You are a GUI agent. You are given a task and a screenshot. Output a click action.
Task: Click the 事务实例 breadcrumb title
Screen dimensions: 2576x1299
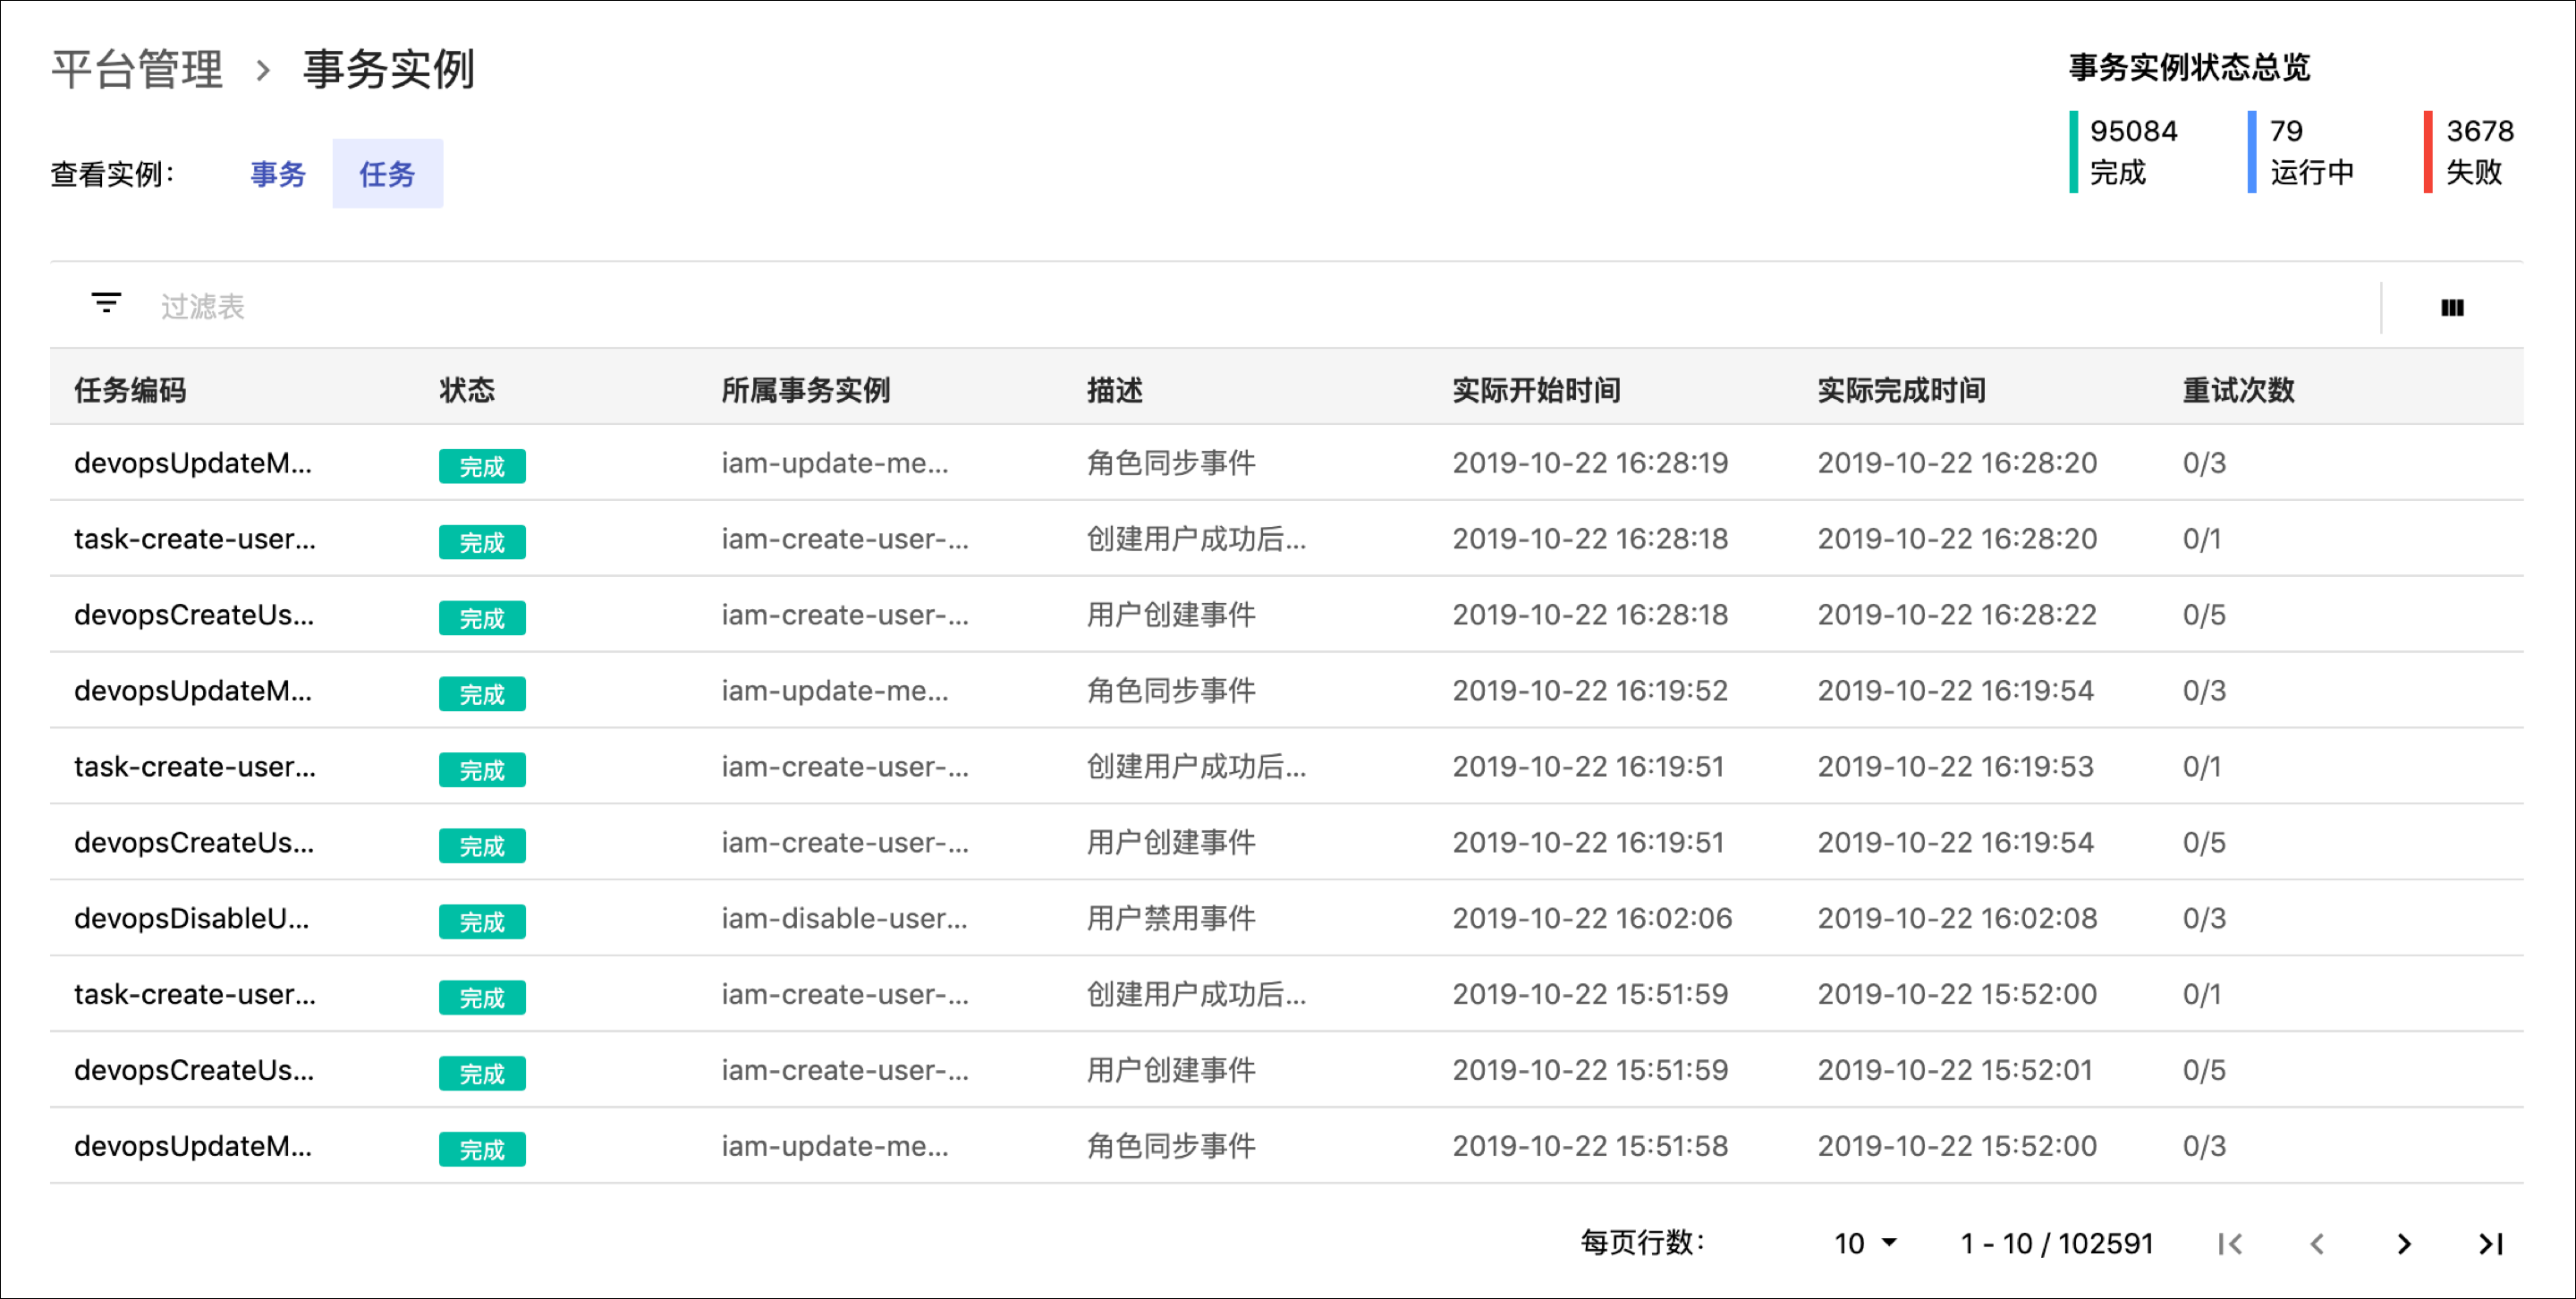point(389,69)
